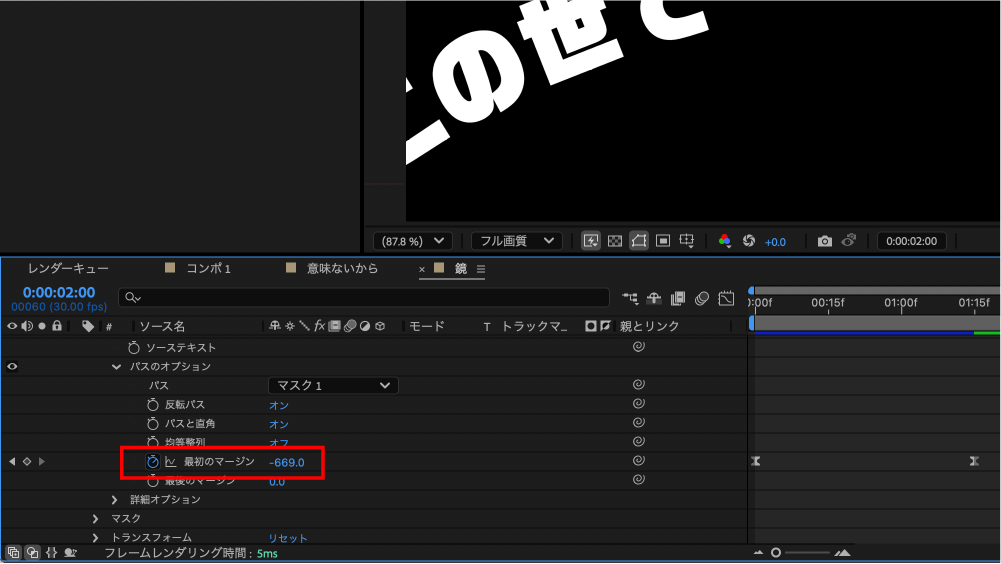Toggle mask and shape path visibility
Screen dimensions: 1001x564
click(638, 241)
